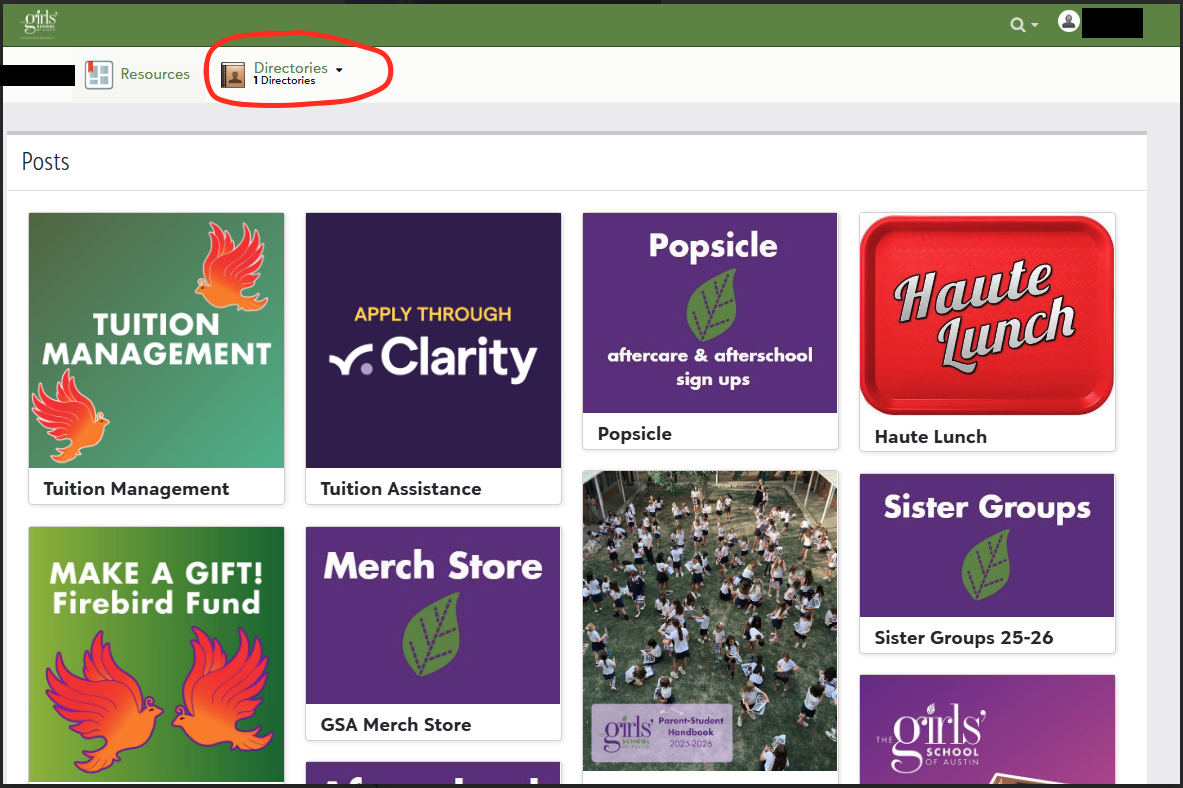Expand the Directories dropdown arrow
Image resolution: width=1183 pixels, height=788 pixels.
tap(339, 69)
